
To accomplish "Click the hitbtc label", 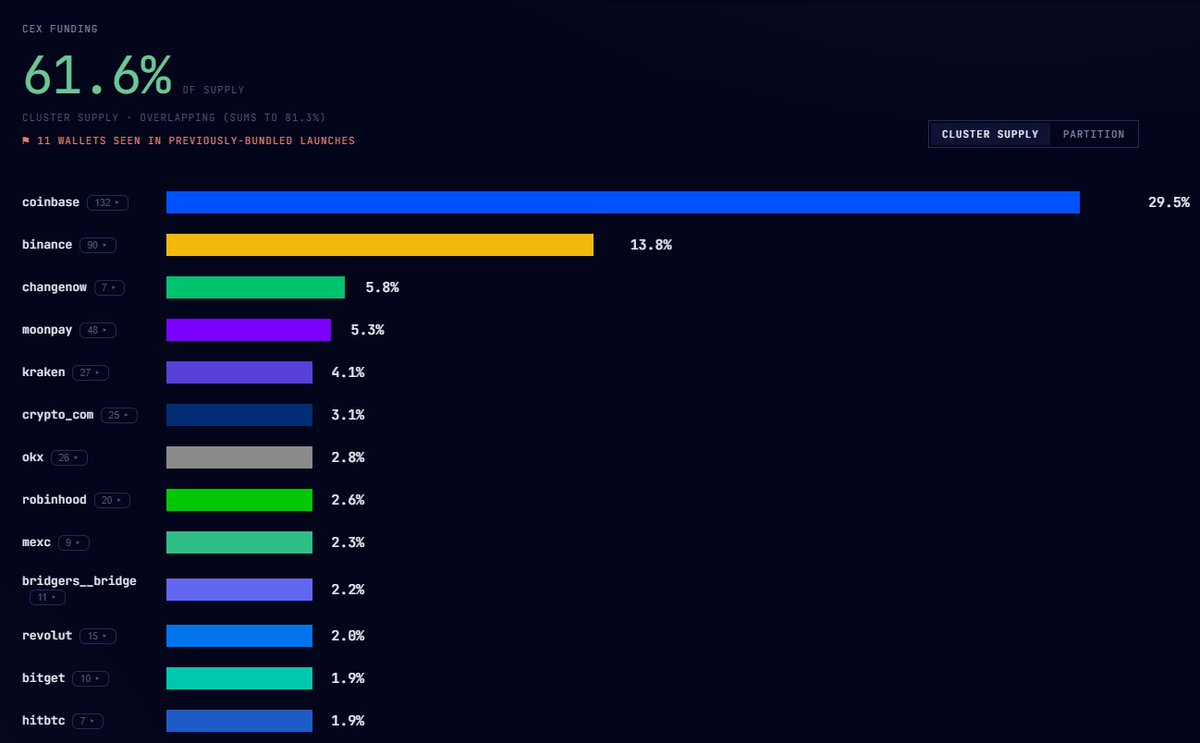I will click(44, 721).
